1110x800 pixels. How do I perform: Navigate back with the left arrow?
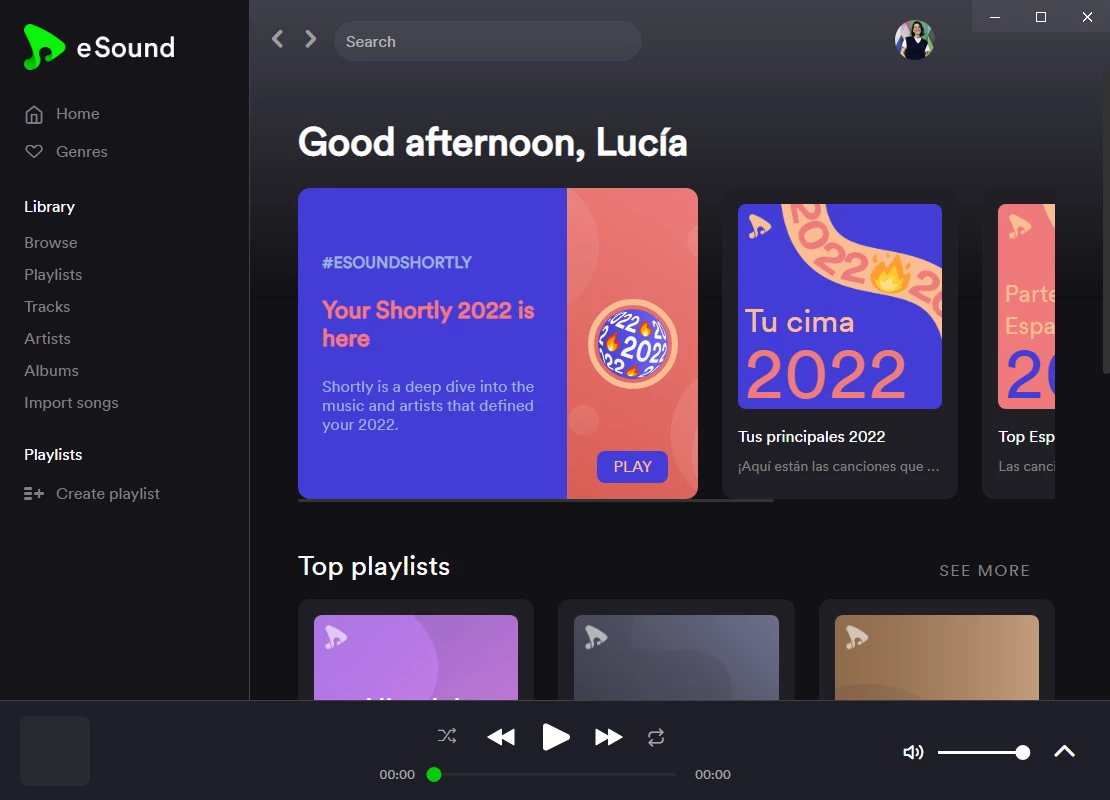click(278, 39)
